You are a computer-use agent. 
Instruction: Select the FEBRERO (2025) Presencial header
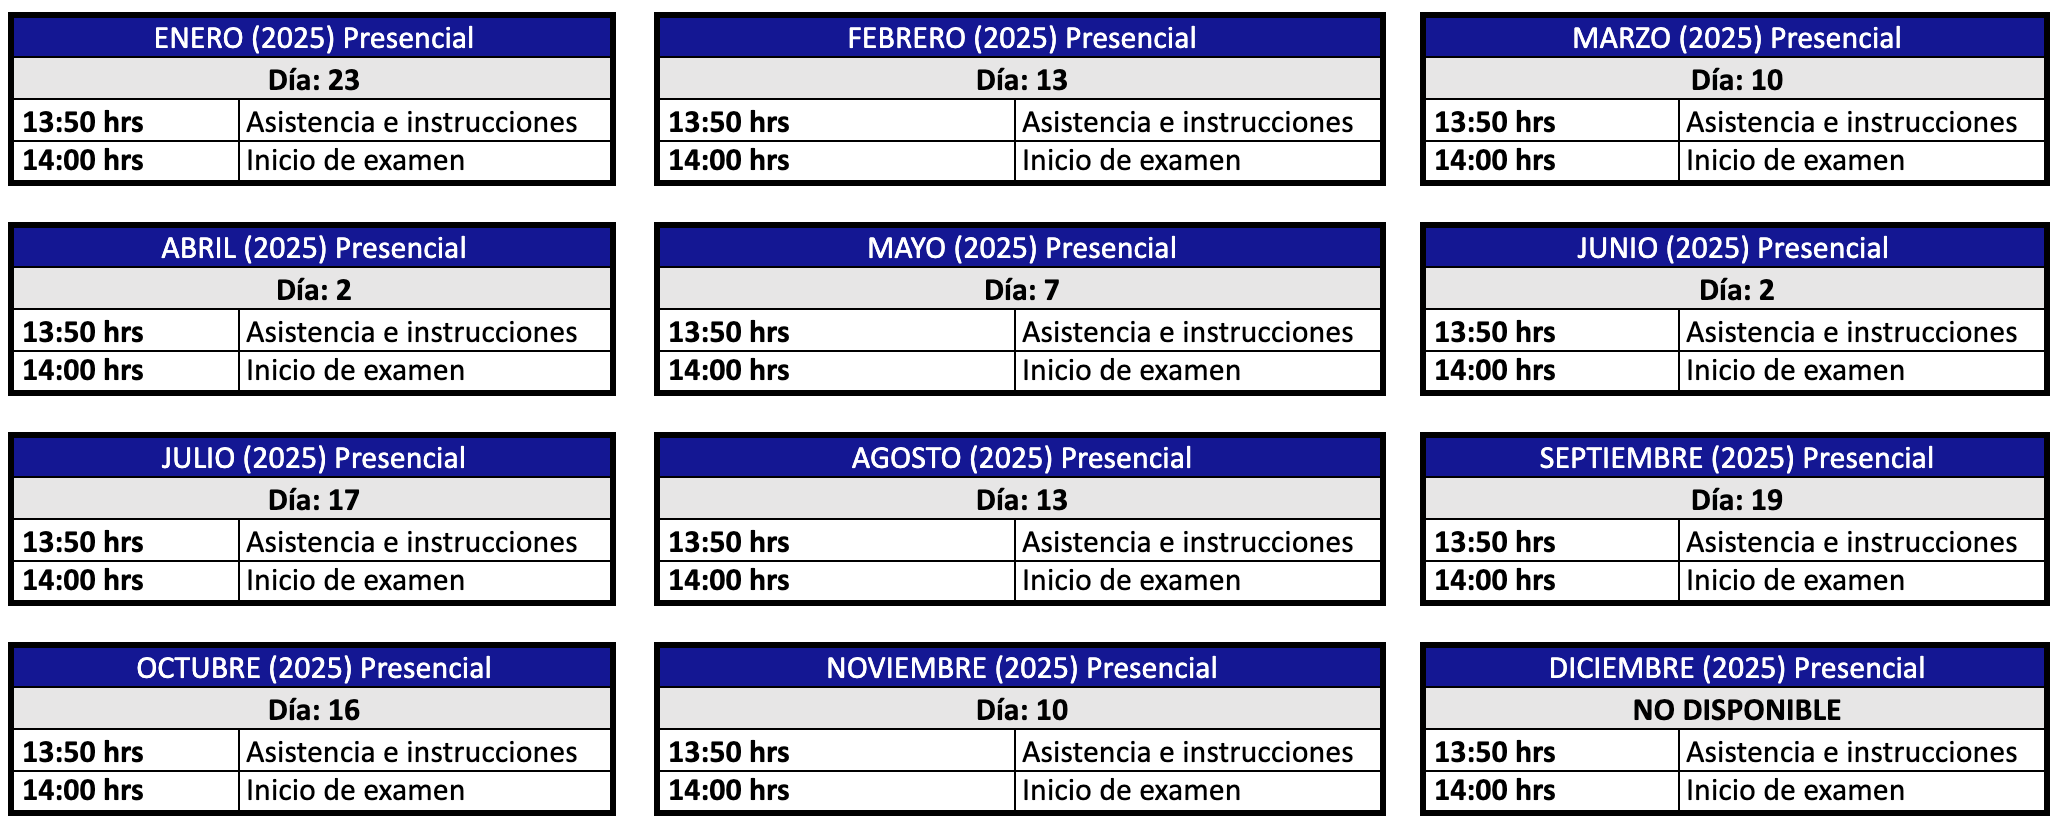click(1021, 38)
